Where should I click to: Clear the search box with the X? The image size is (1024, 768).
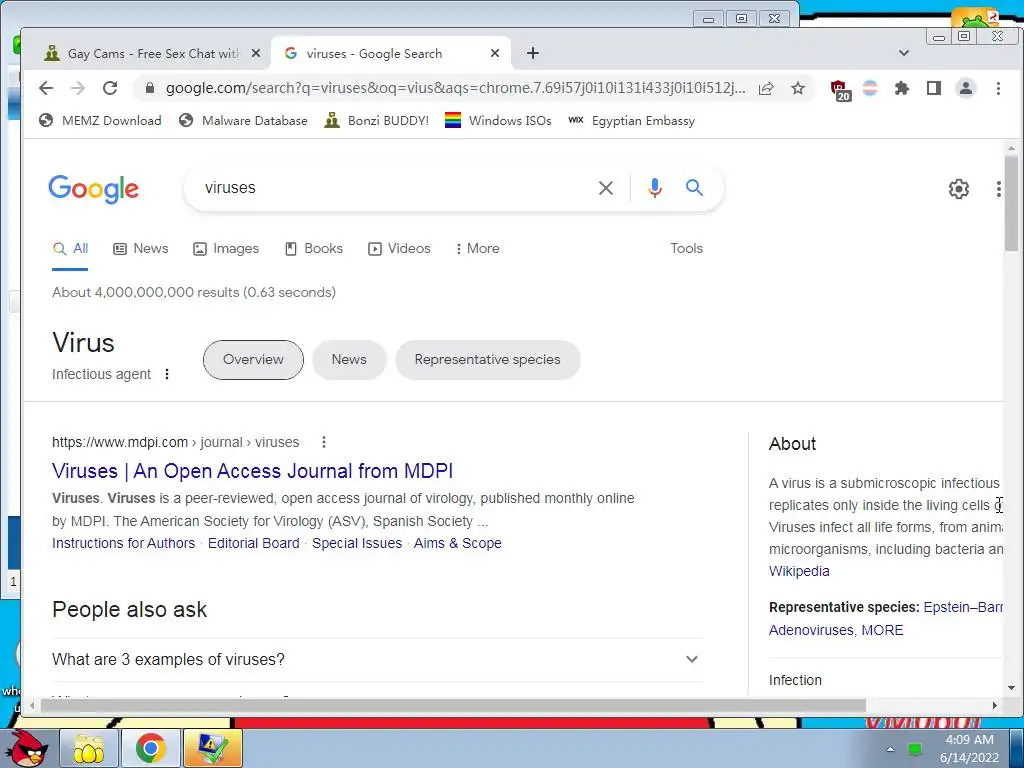coord(605,188)
